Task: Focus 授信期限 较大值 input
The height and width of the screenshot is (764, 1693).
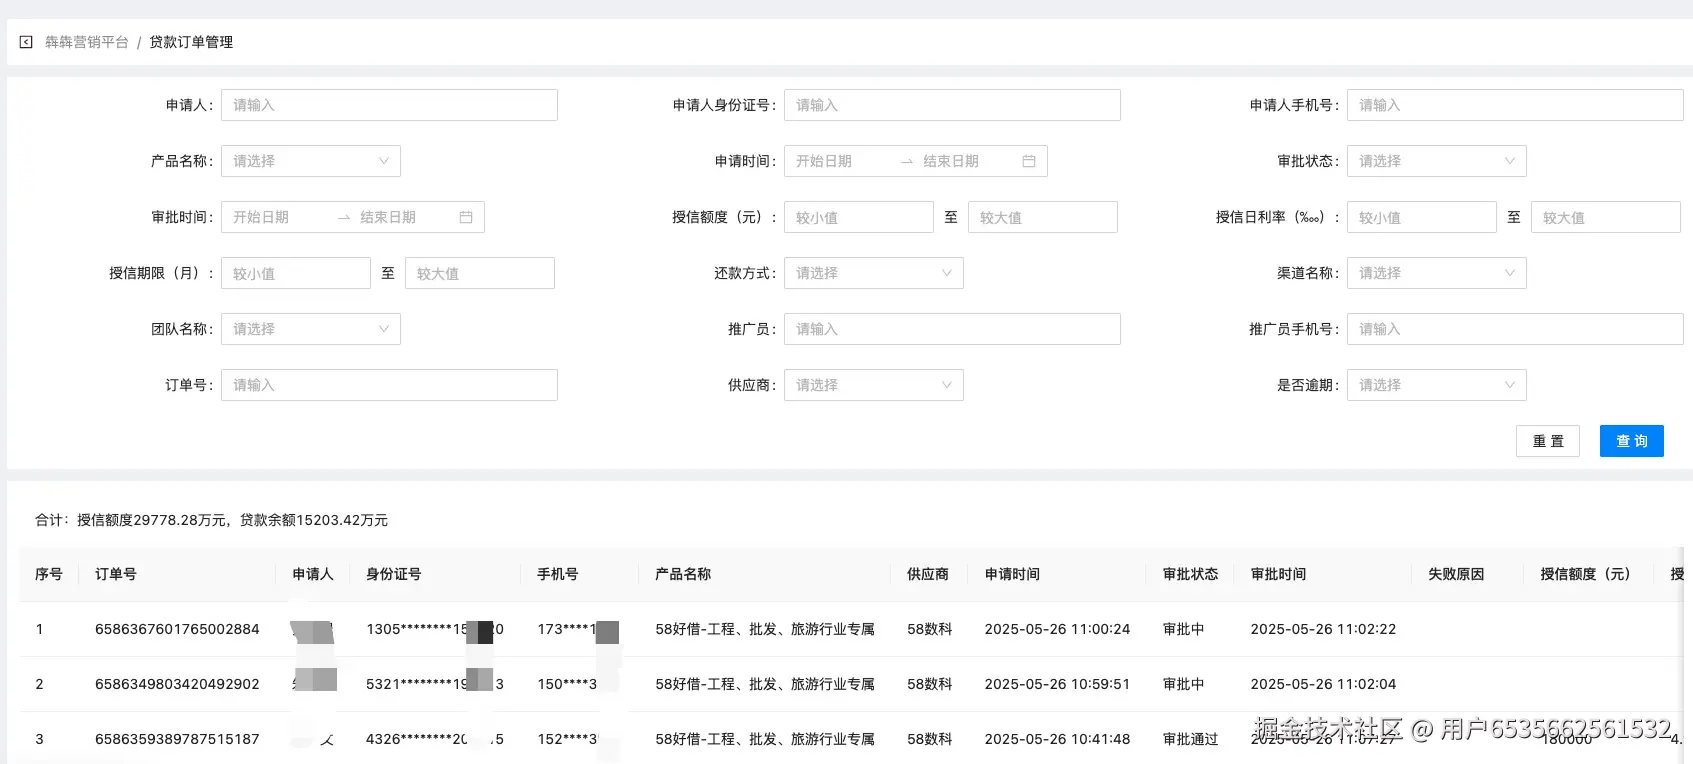Action: click(x=480, y=273)
